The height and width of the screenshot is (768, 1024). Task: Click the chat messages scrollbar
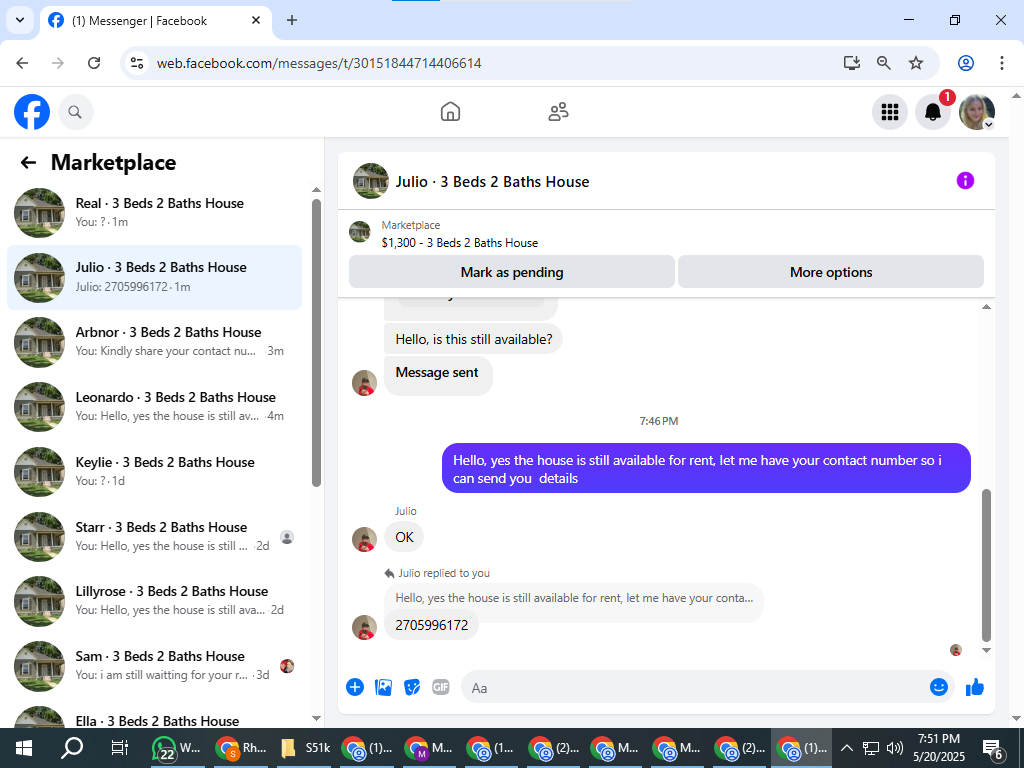point(986,566)
